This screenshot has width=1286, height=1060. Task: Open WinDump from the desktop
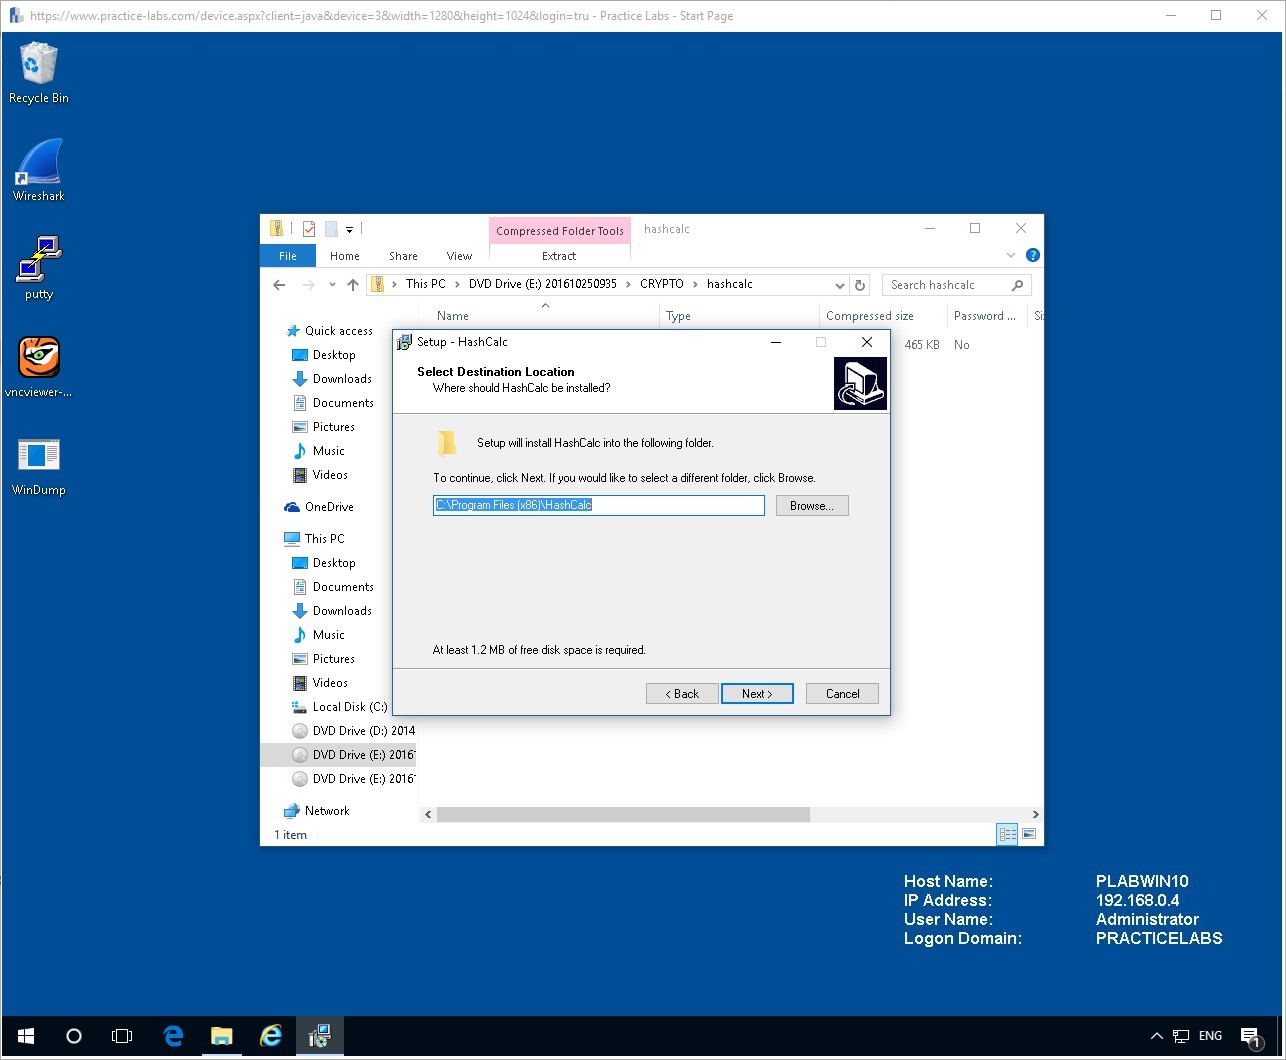(x=38, y=458)
